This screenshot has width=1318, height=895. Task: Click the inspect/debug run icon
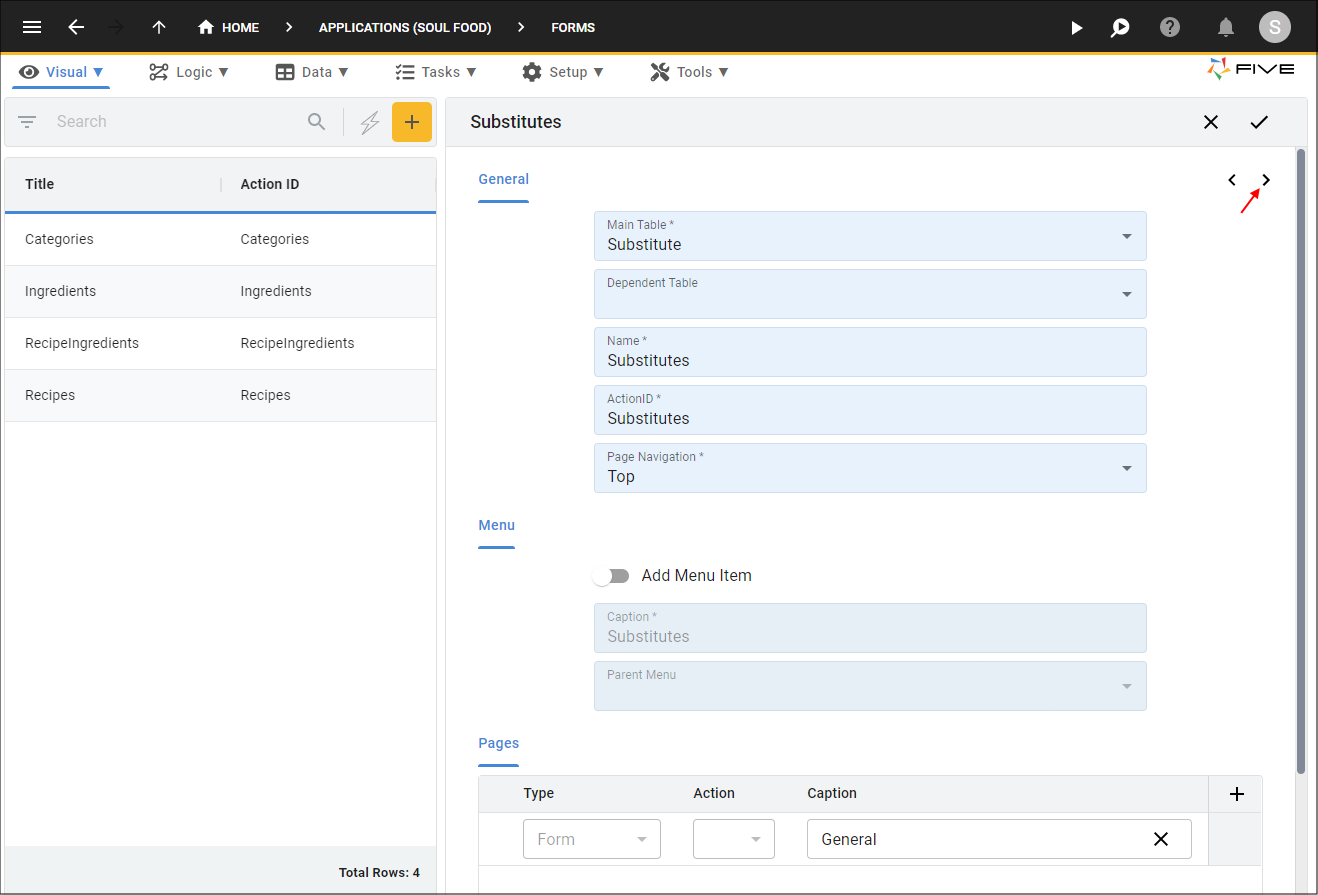pos(1120,27)
